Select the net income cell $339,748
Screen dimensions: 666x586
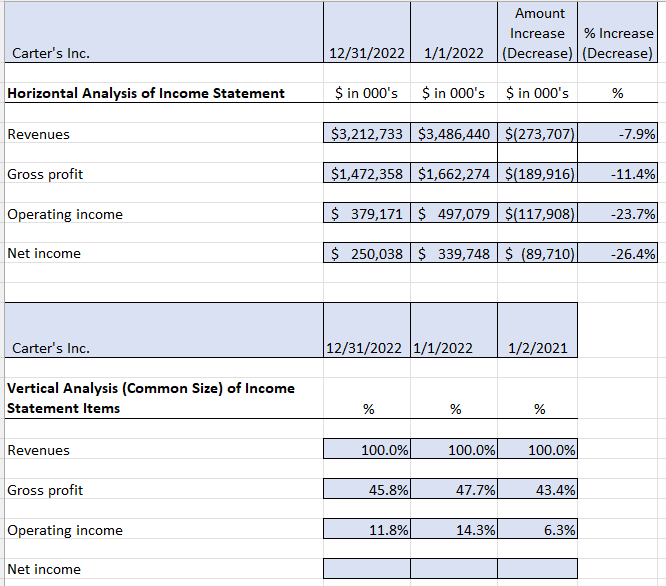click(x=454, y=253)
